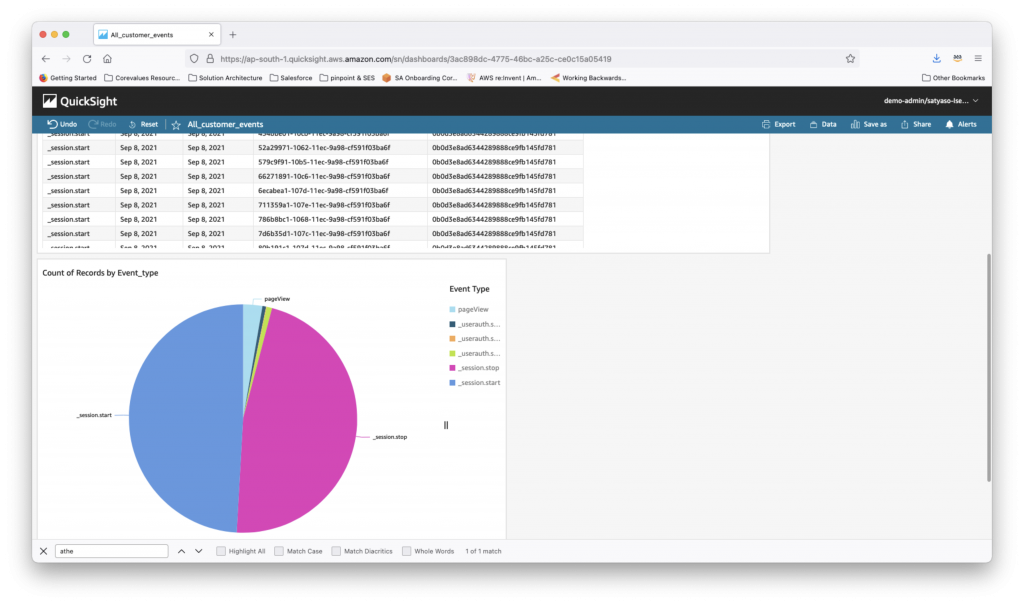
Task: Click the _session.start legend entry
Action: (475, 383)
